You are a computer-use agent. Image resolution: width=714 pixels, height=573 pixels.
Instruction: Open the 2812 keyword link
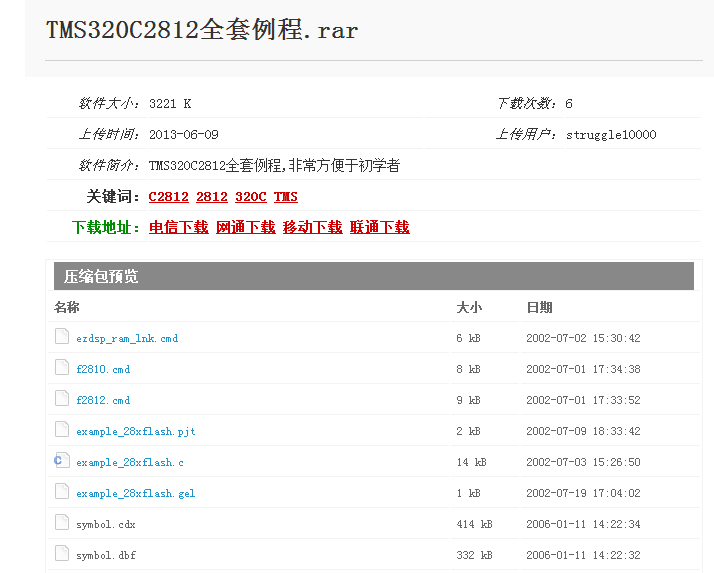pyautogui.click(x=212, y=197)
